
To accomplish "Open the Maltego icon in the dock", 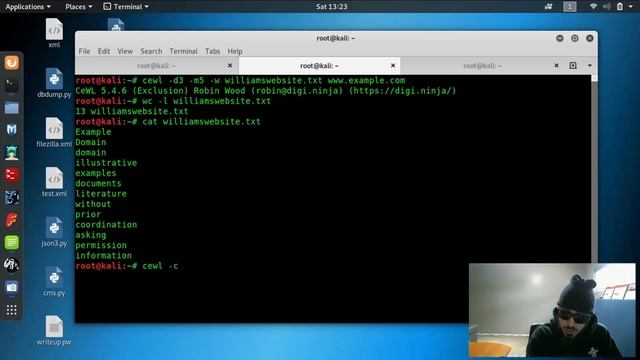I will [11, 197].
